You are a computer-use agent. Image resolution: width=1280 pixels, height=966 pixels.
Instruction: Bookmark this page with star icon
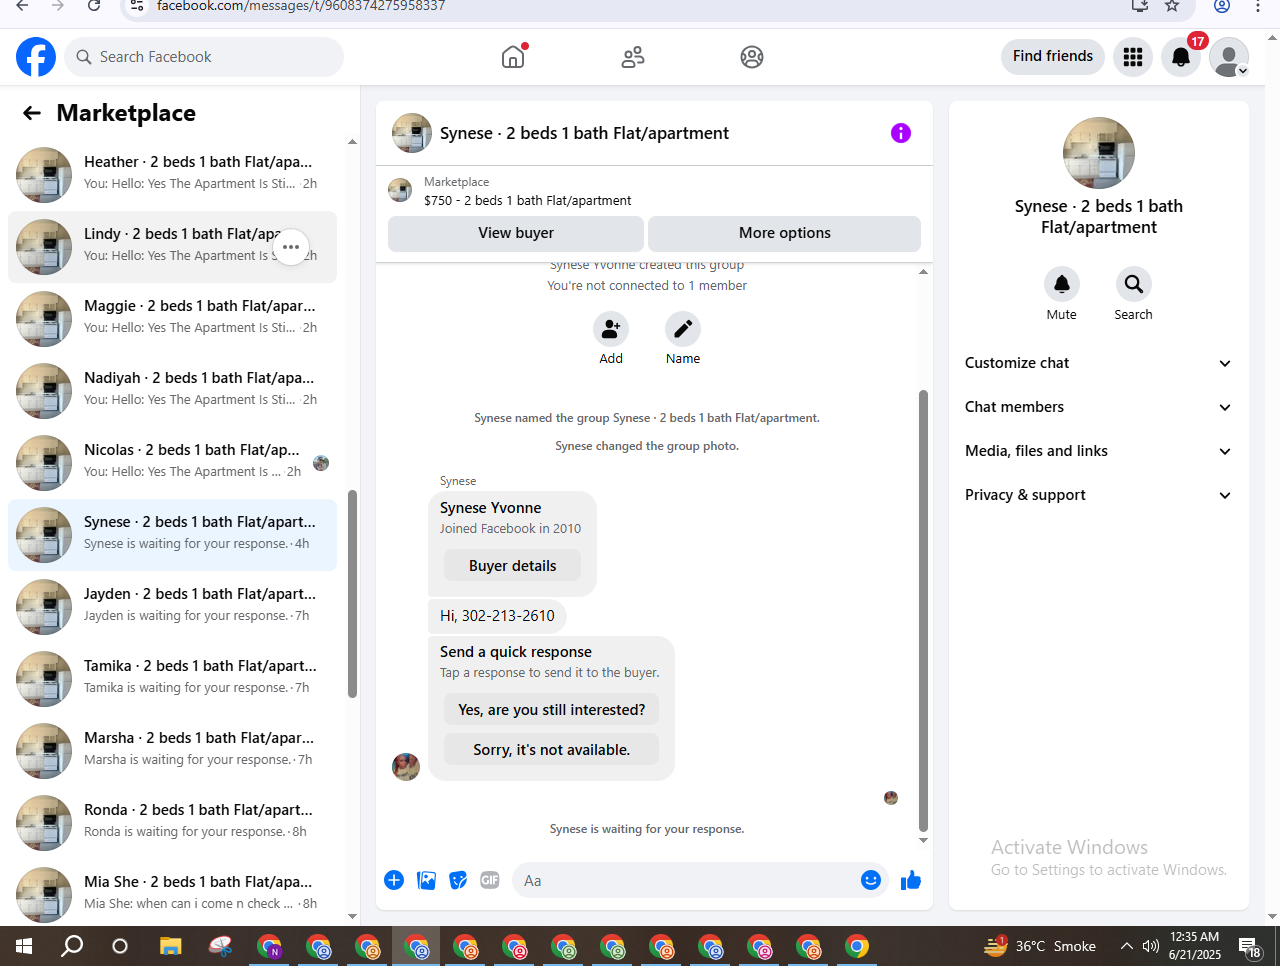1173,6
